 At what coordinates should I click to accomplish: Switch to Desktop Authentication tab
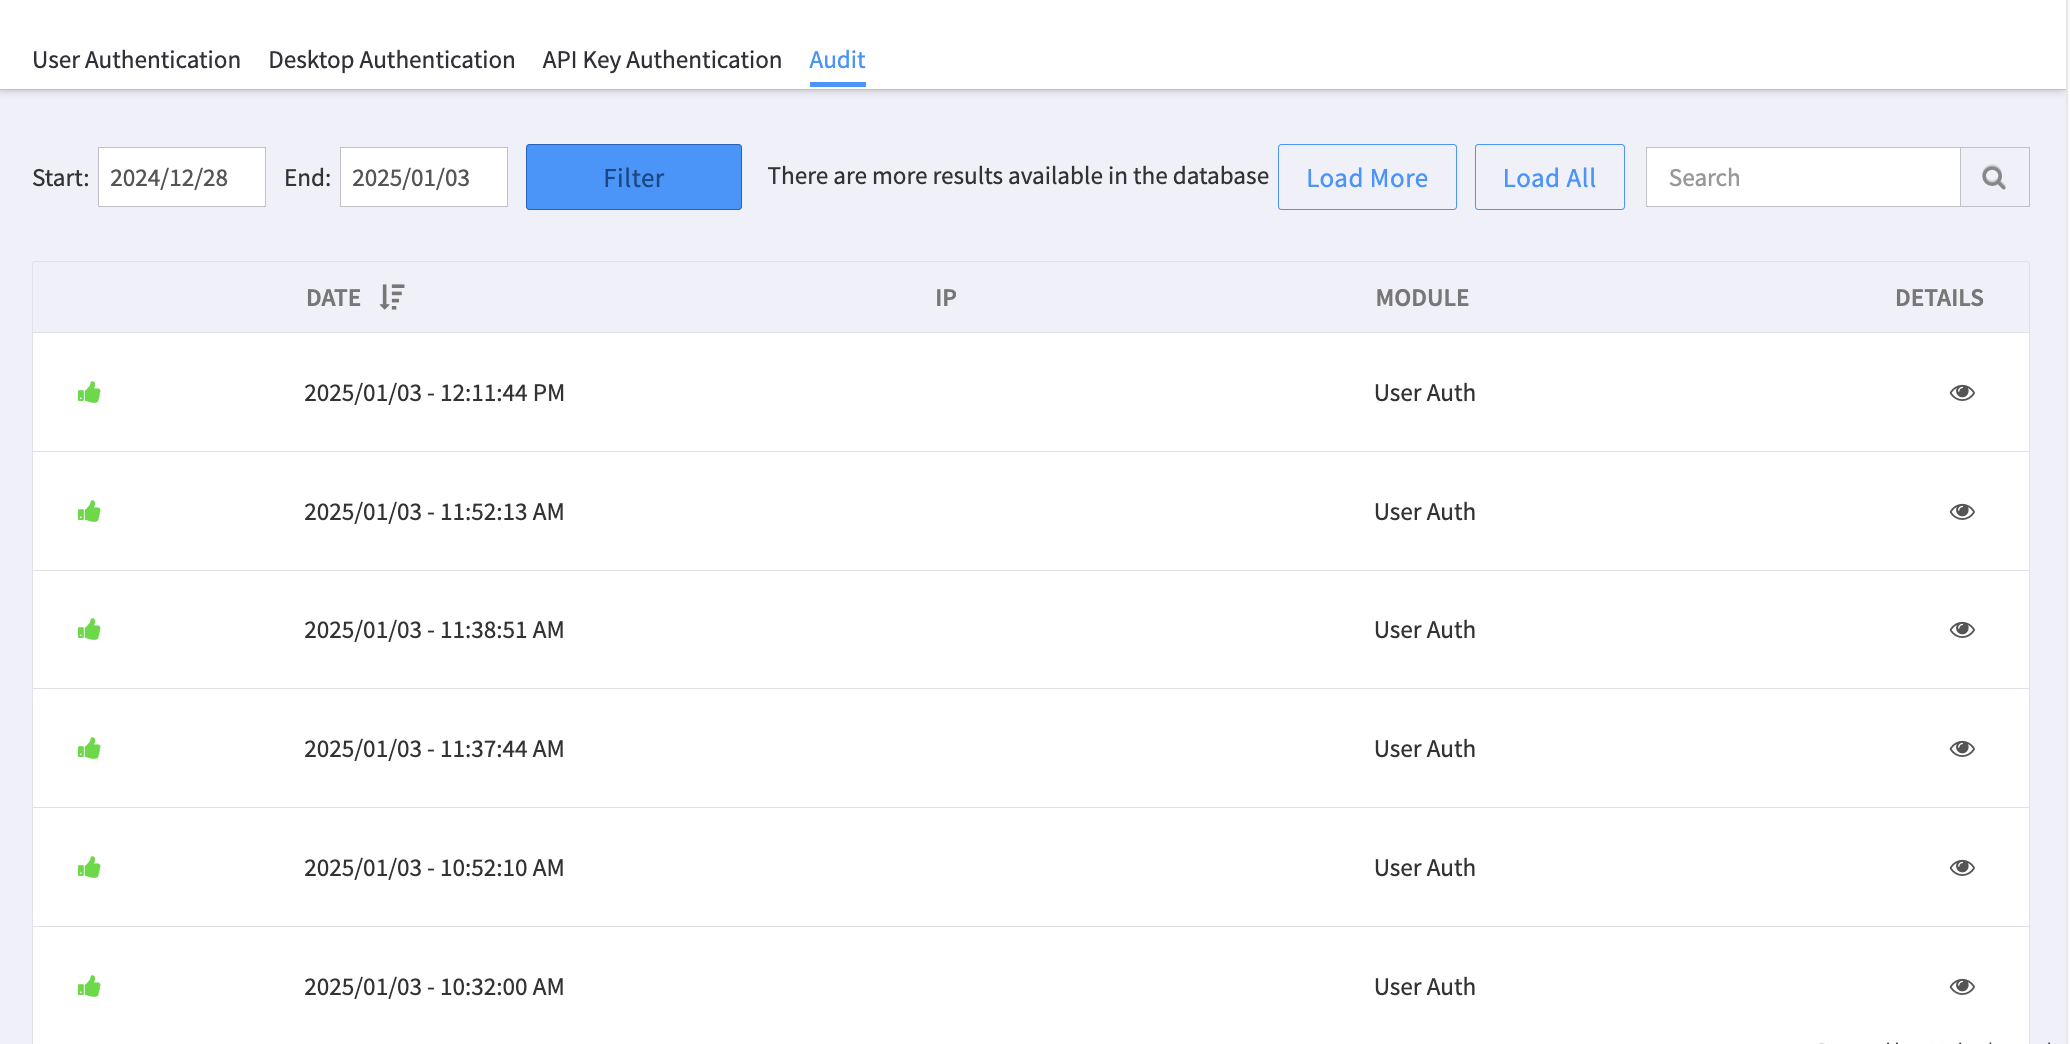[392, 60]
